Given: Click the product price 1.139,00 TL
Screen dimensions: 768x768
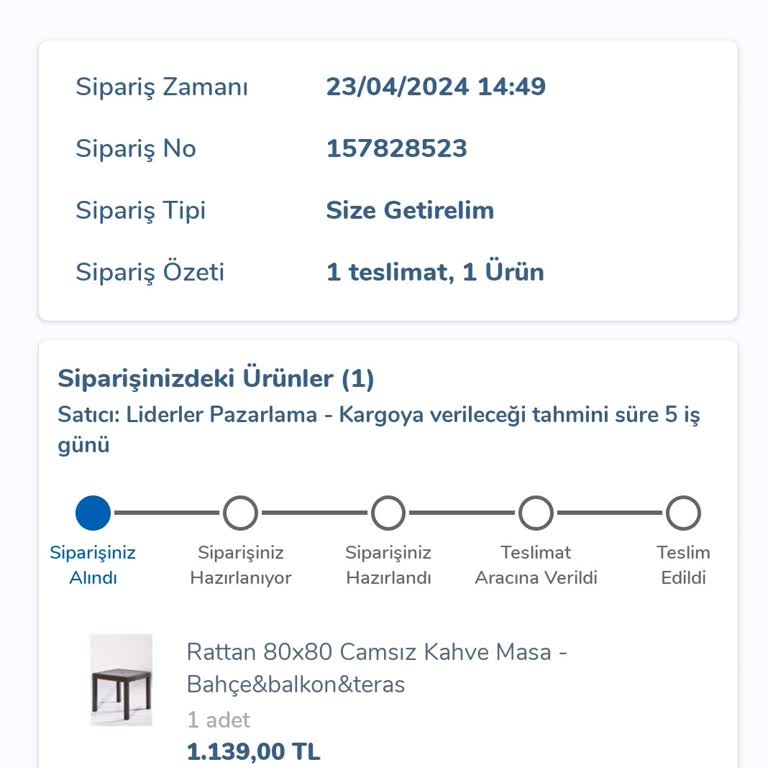Looking at the screenshot, I should [x=253, y=752].
